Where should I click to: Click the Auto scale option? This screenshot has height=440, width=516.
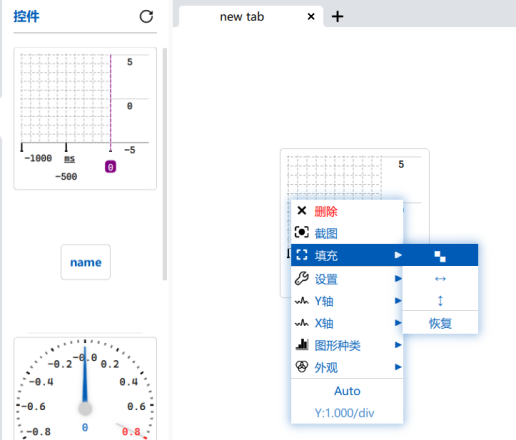pos(347,391)
